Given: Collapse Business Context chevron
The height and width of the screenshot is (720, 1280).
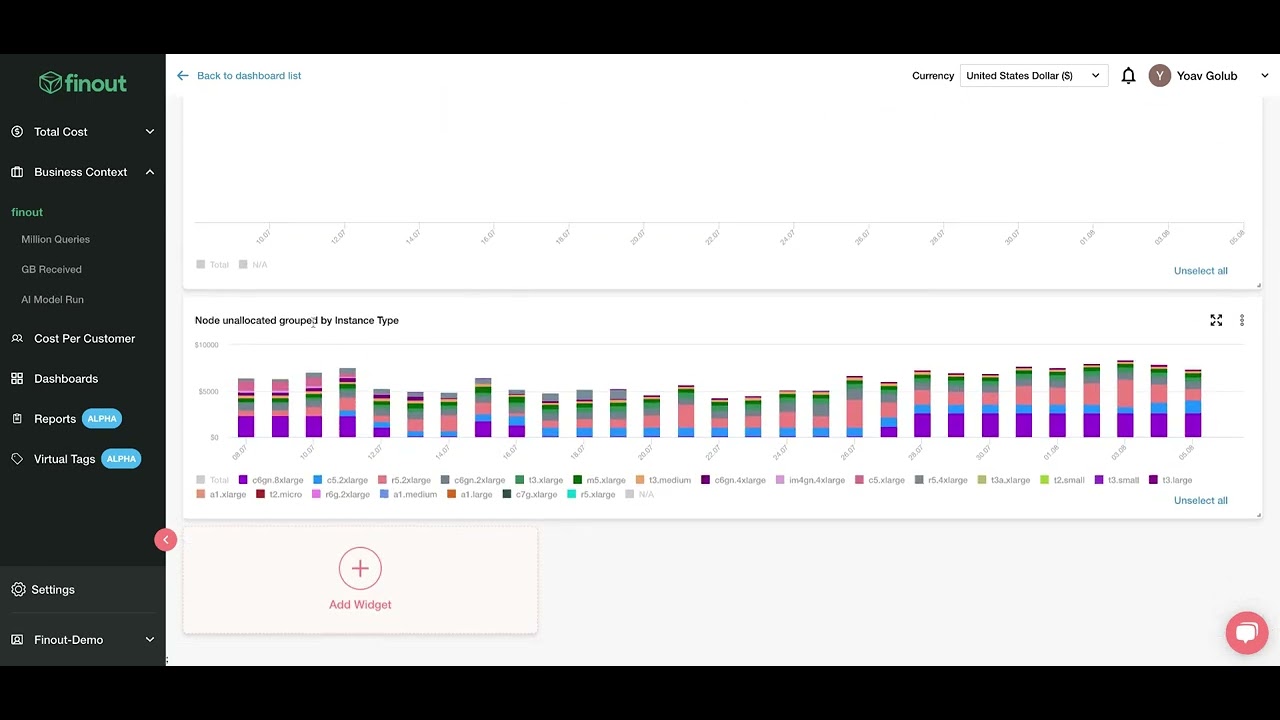Looking at the screenshot, I should 150,172.
